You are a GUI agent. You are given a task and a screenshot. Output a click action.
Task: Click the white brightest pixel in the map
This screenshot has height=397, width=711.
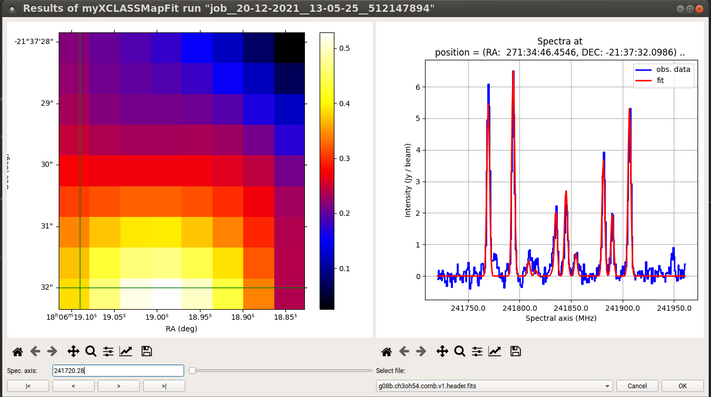(x=166, y=294)
